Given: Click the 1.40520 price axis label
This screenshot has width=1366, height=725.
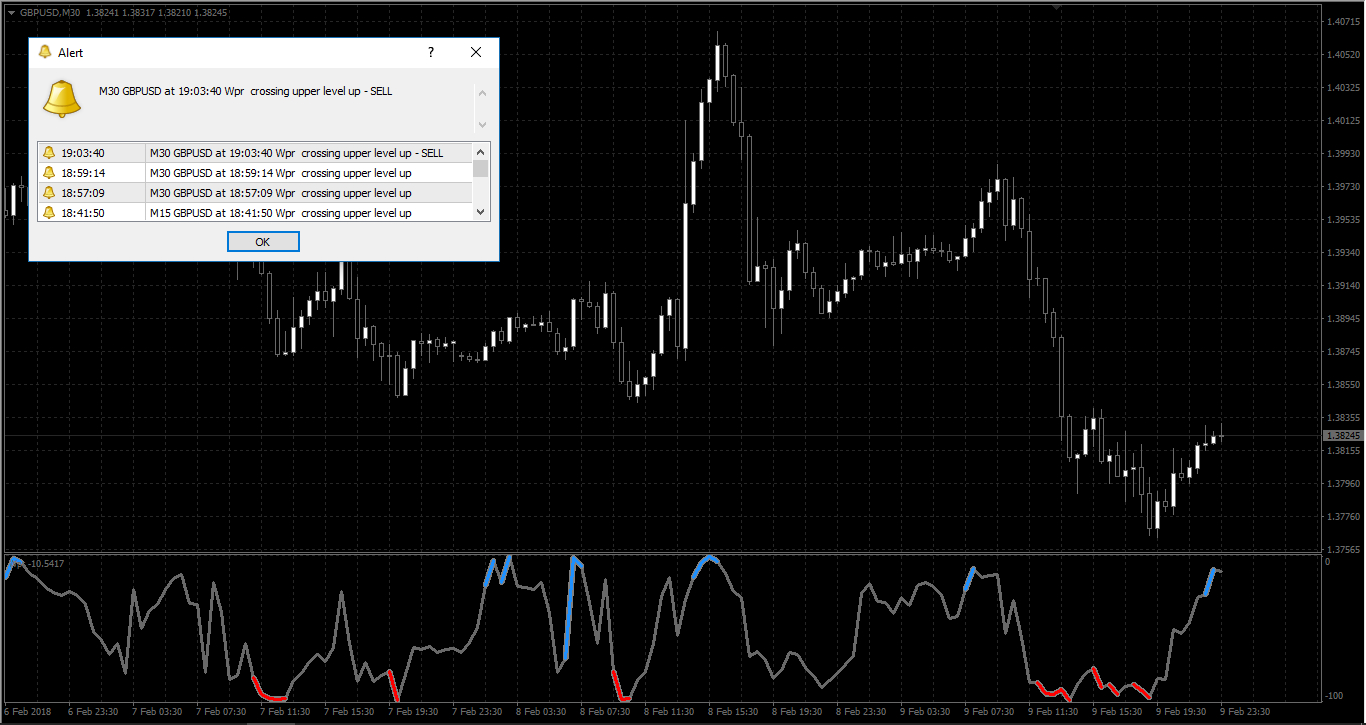Looking at the screenshot, I should coord(1343,54).
